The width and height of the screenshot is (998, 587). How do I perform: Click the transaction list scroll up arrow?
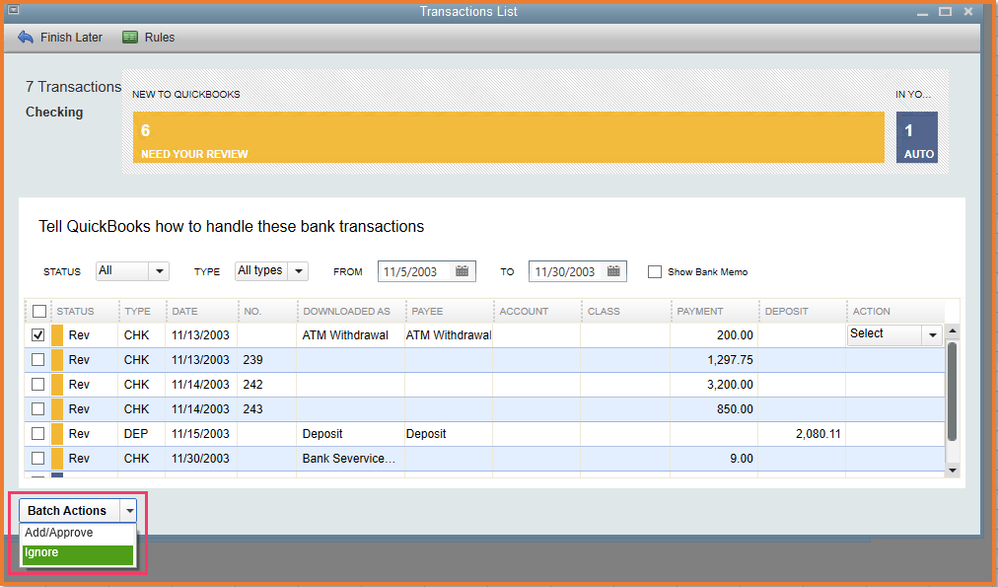coord(952,331)
